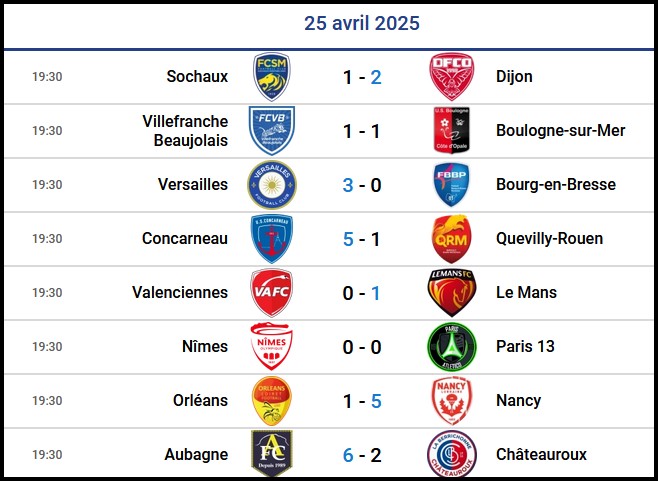
Task: Click the Nancy club crest
Action: pyautogui.click(x=451, y=400)
